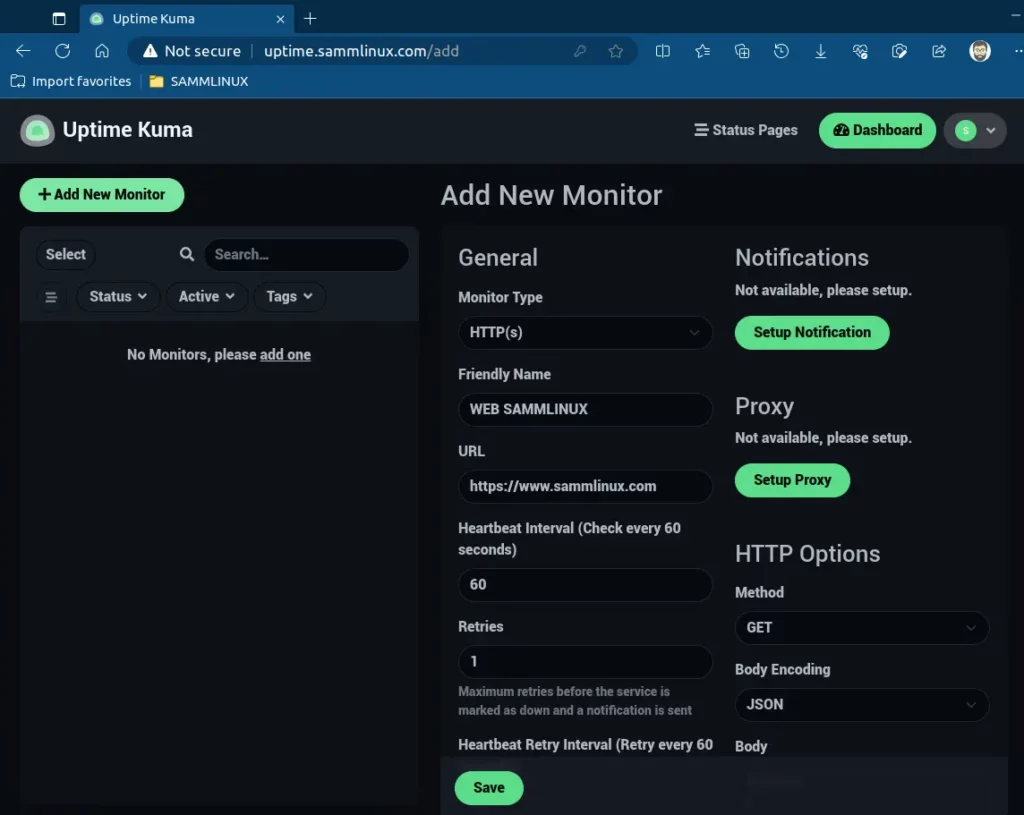The image size is (1024, 815).
Task: Open browser essentials heart icon
Action: click(860, 51)
